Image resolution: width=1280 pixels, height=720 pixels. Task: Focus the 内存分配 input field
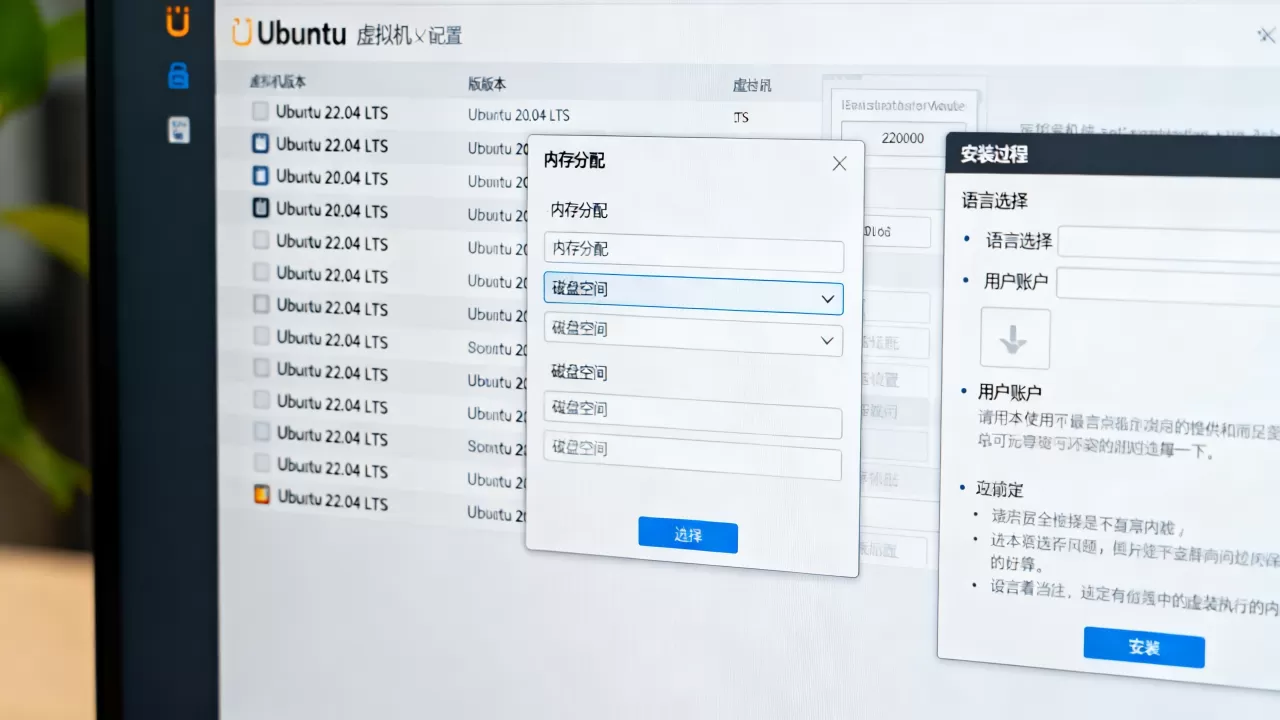point(694,252)
